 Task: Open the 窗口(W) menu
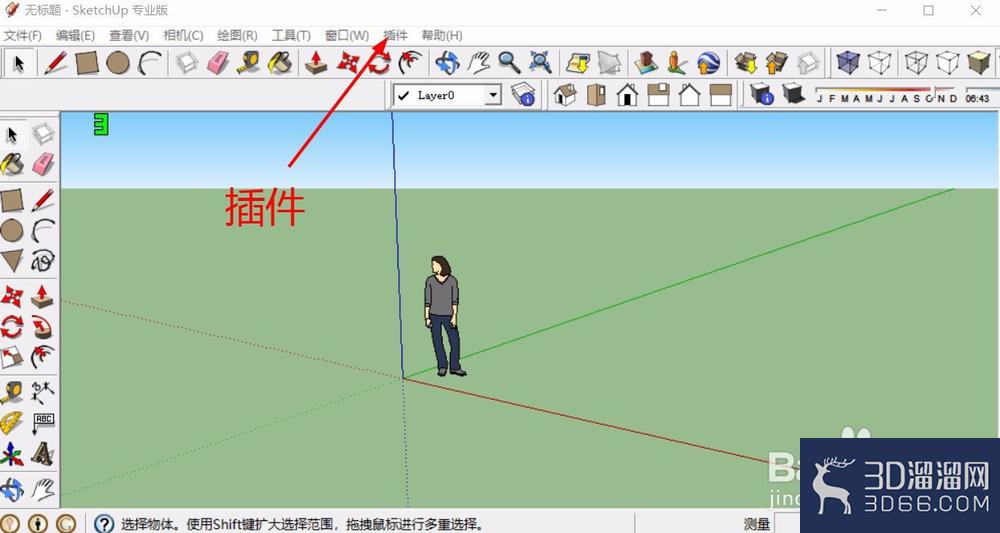347,36
